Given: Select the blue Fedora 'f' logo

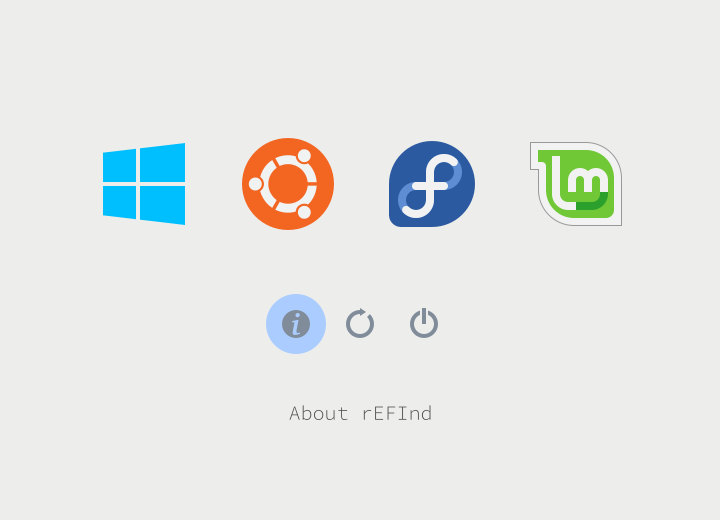Looking at the screenshot, I should 432,184.
